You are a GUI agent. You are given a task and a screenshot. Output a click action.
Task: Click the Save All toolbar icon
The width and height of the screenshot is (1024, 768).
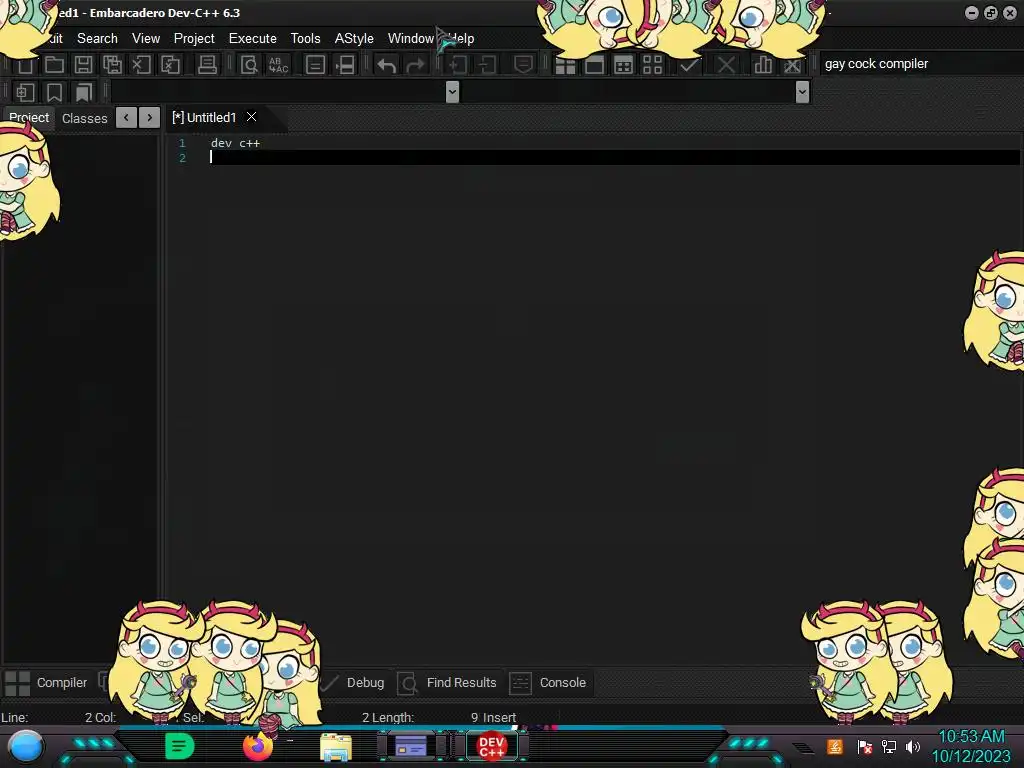[112, 64]
